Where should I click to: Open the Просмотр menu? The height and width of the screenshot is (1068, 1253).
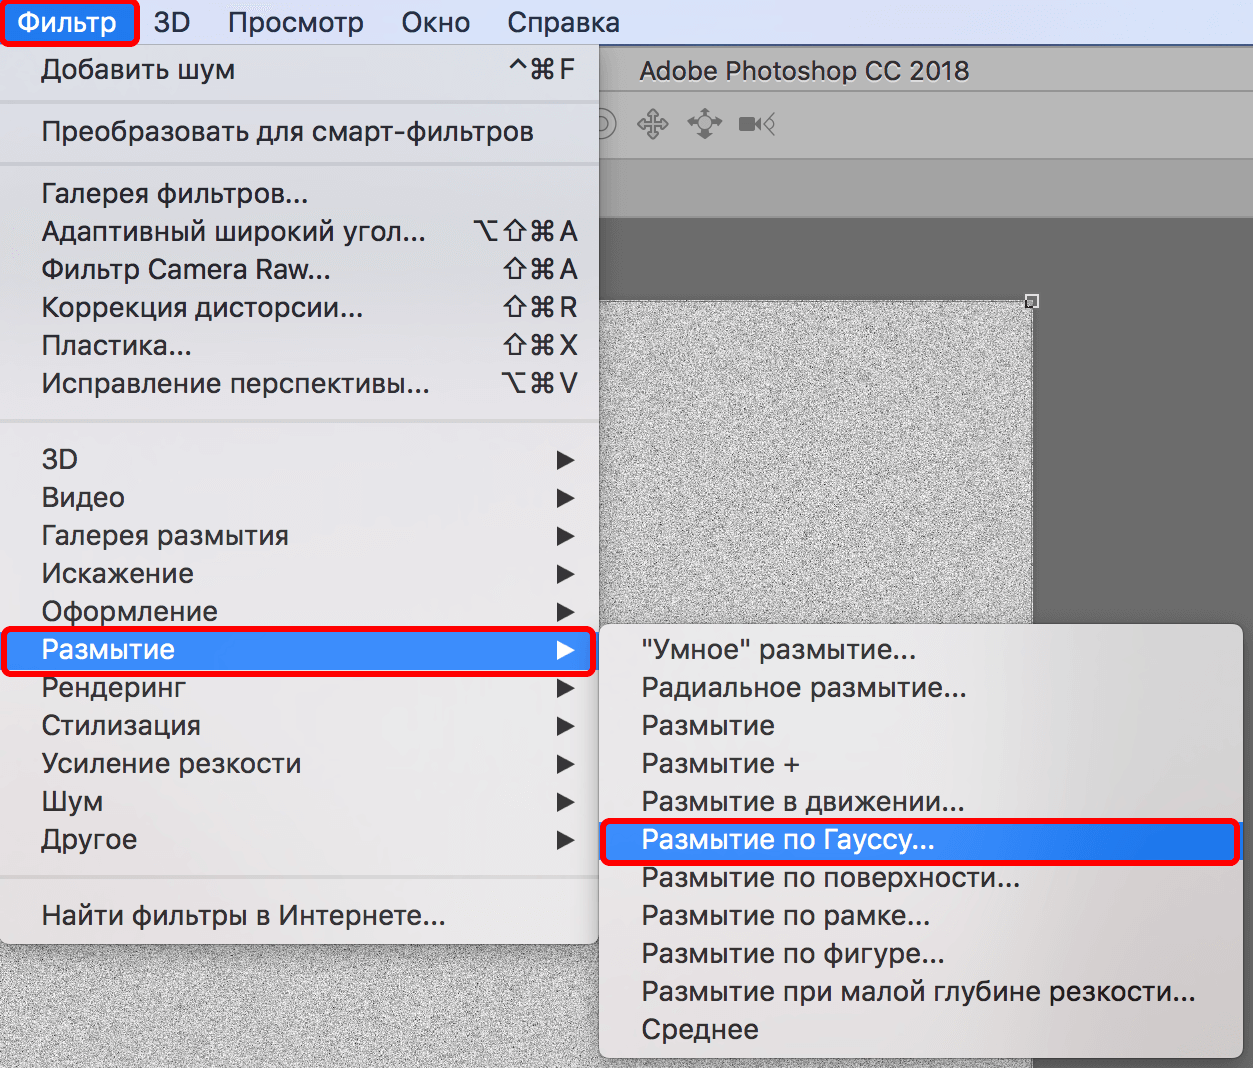295,22
